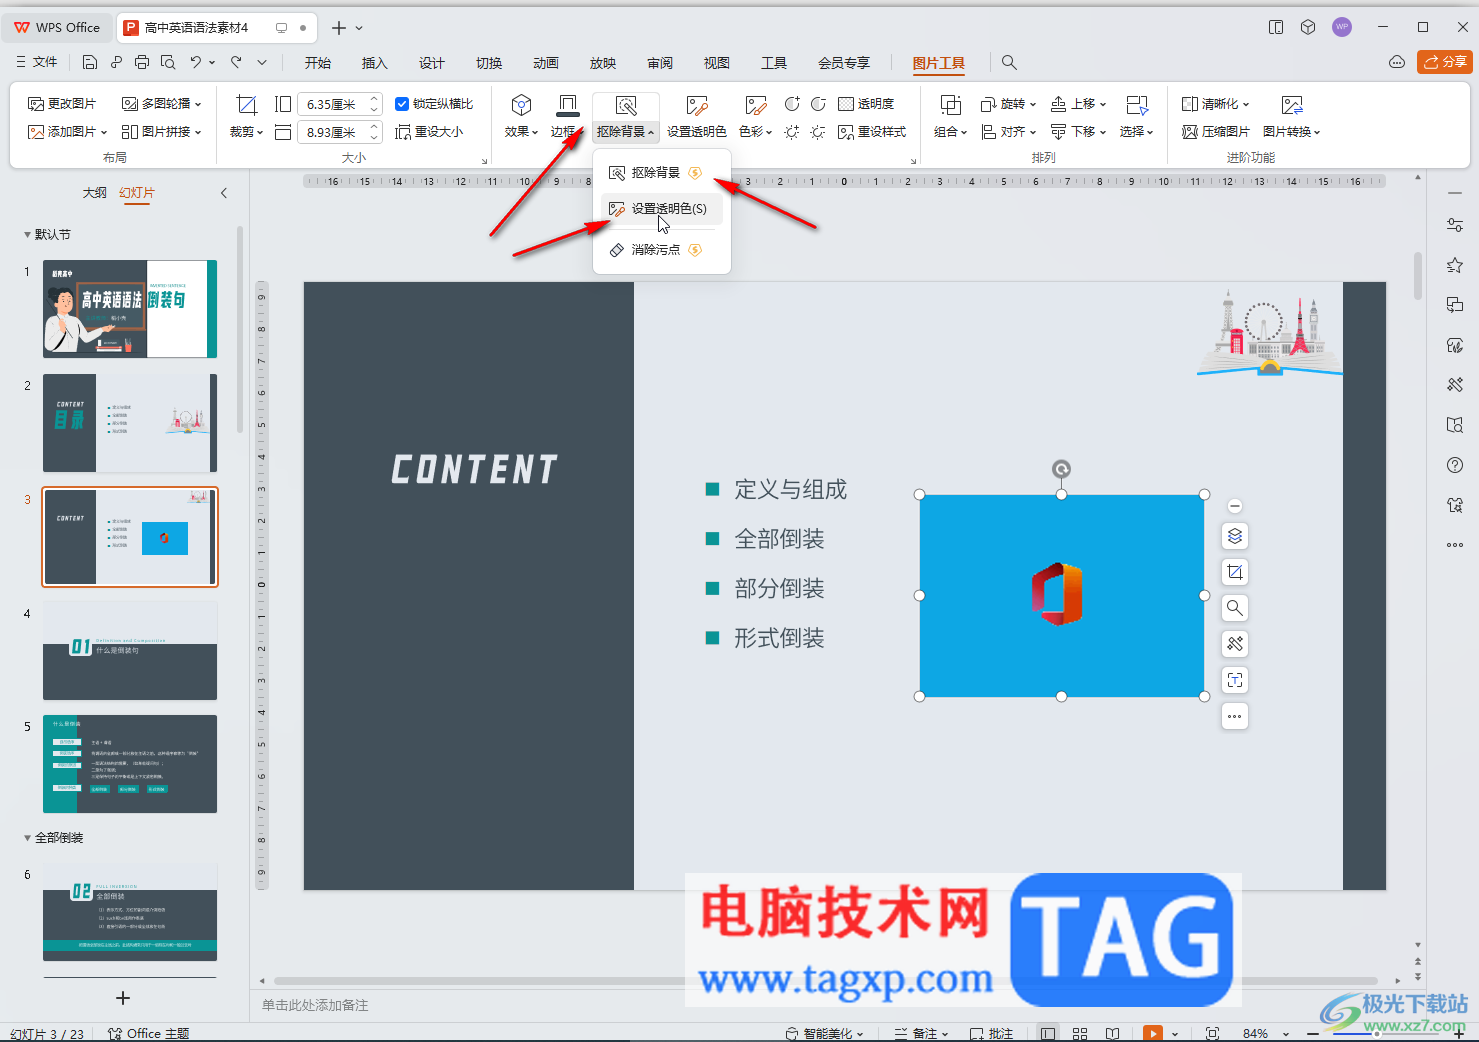Switch to normal view in status bar

pos(1048,1033)
